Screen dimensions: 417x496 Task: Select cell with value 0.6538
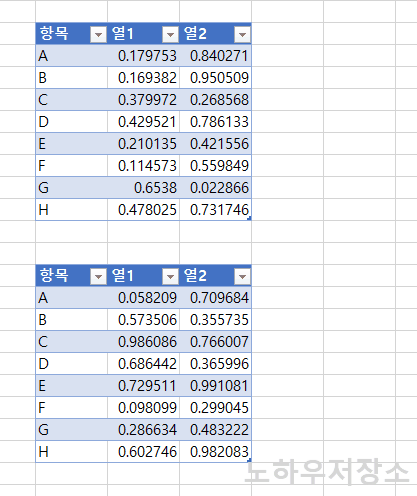click(144, 188)
